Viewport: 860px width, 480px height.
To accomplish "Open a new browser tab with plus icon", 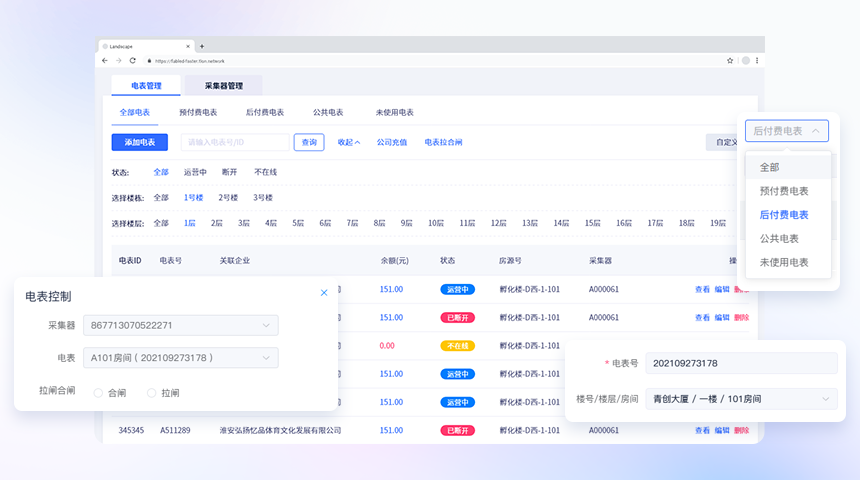I will click(x=202, y=46).
